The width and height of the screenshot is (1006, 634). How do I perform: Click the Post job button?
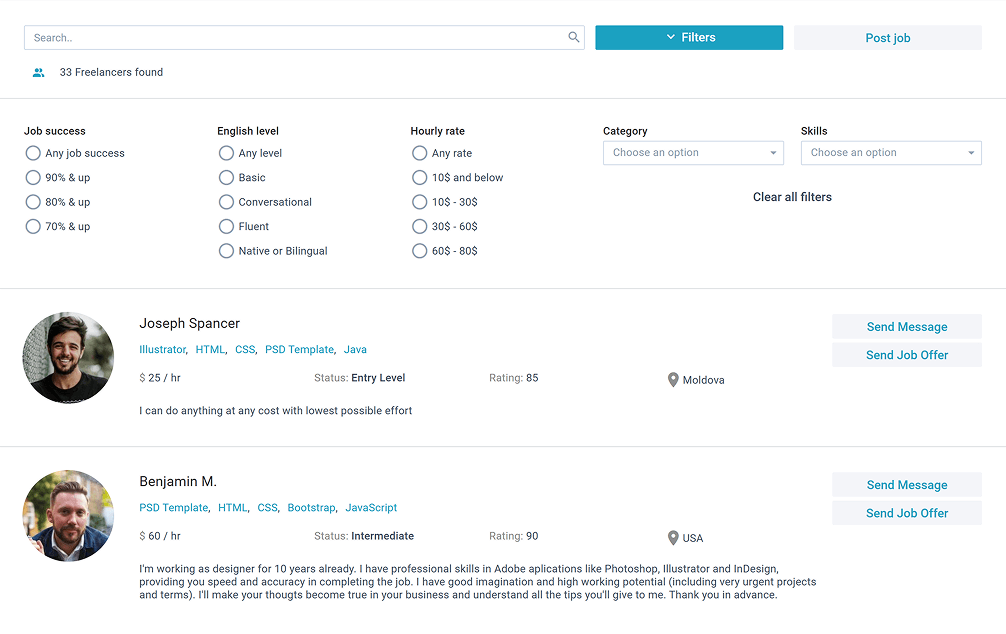[887, 38]
